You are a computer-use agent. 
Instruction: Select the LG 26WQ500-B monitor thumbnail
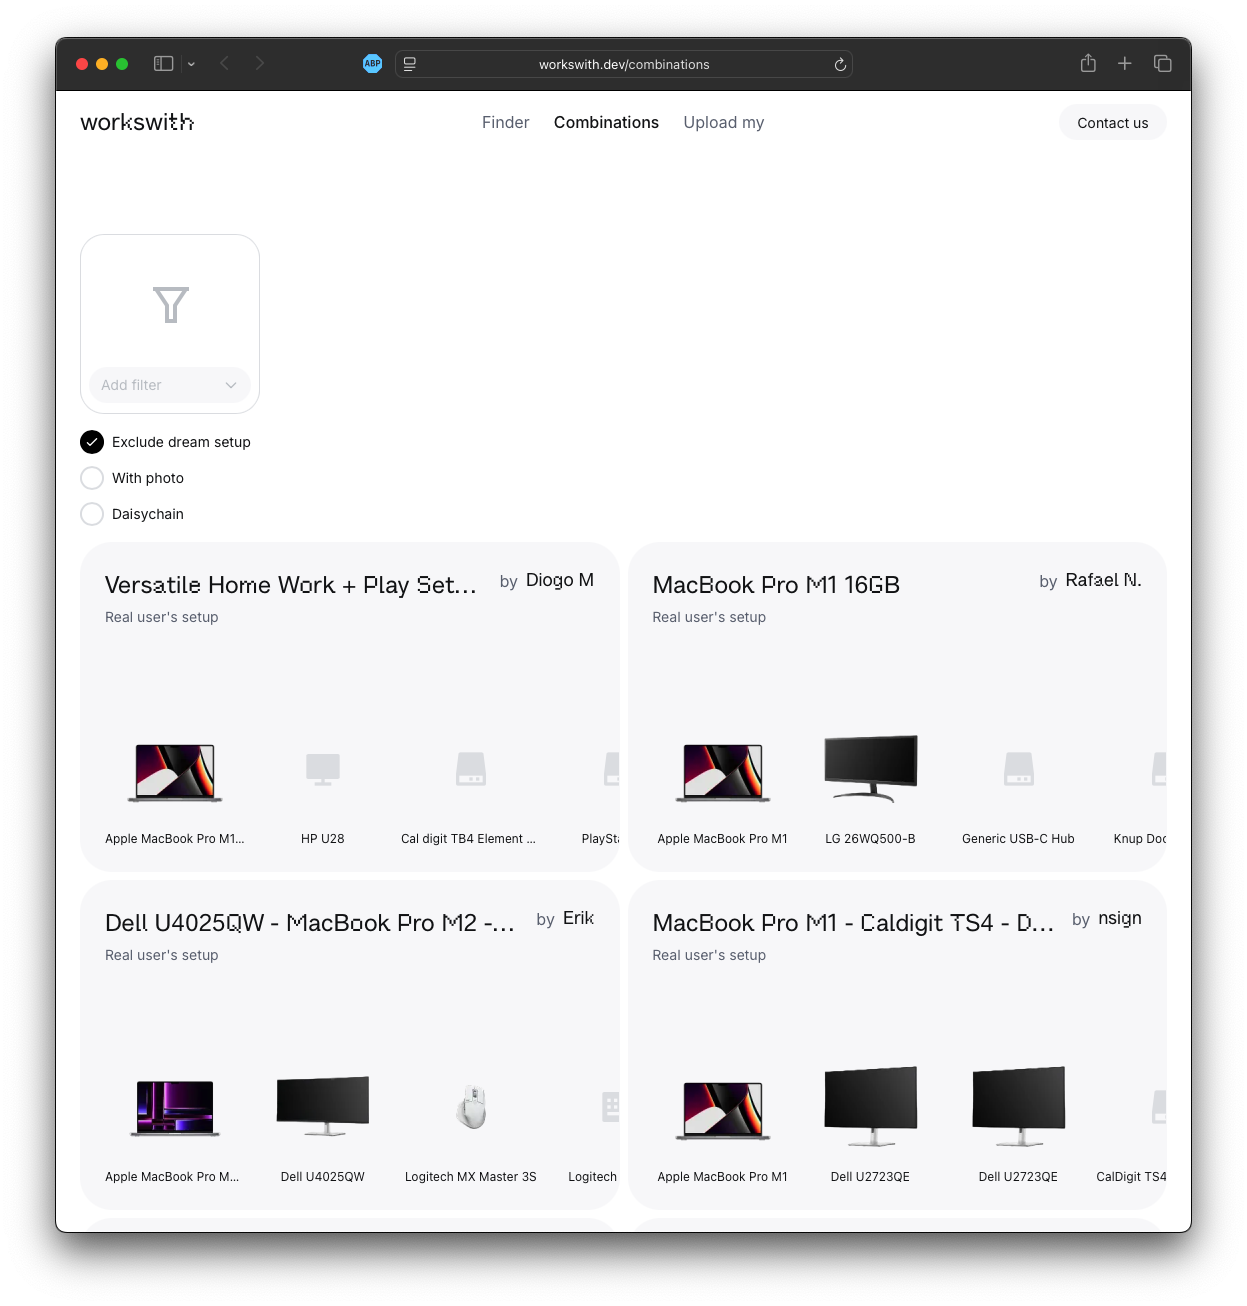pyautogui.click(x=870, y=769)
